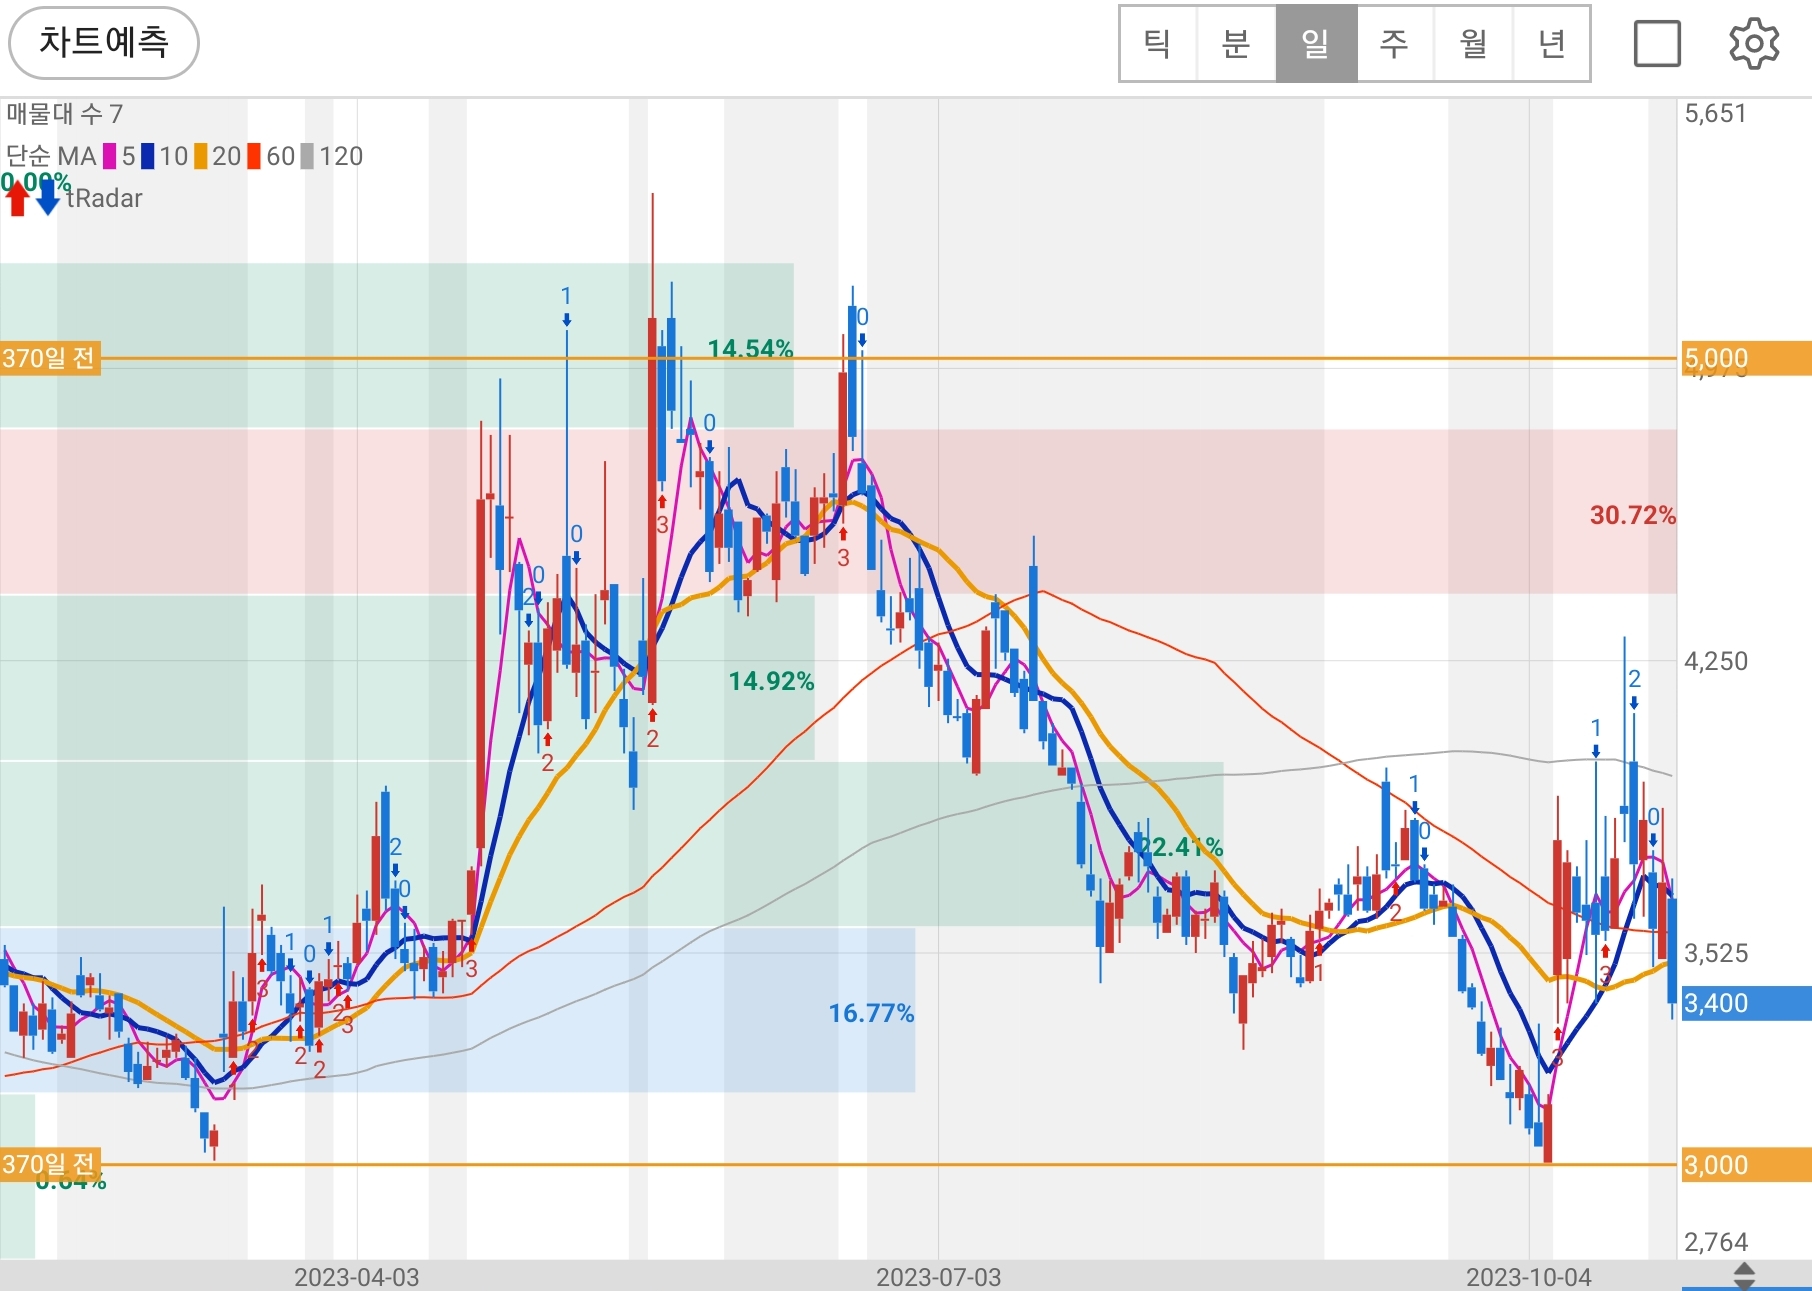Click the 5,651 price axis label
This screenshot has height=1291, width=1812.
click(x=1716, y=114)
